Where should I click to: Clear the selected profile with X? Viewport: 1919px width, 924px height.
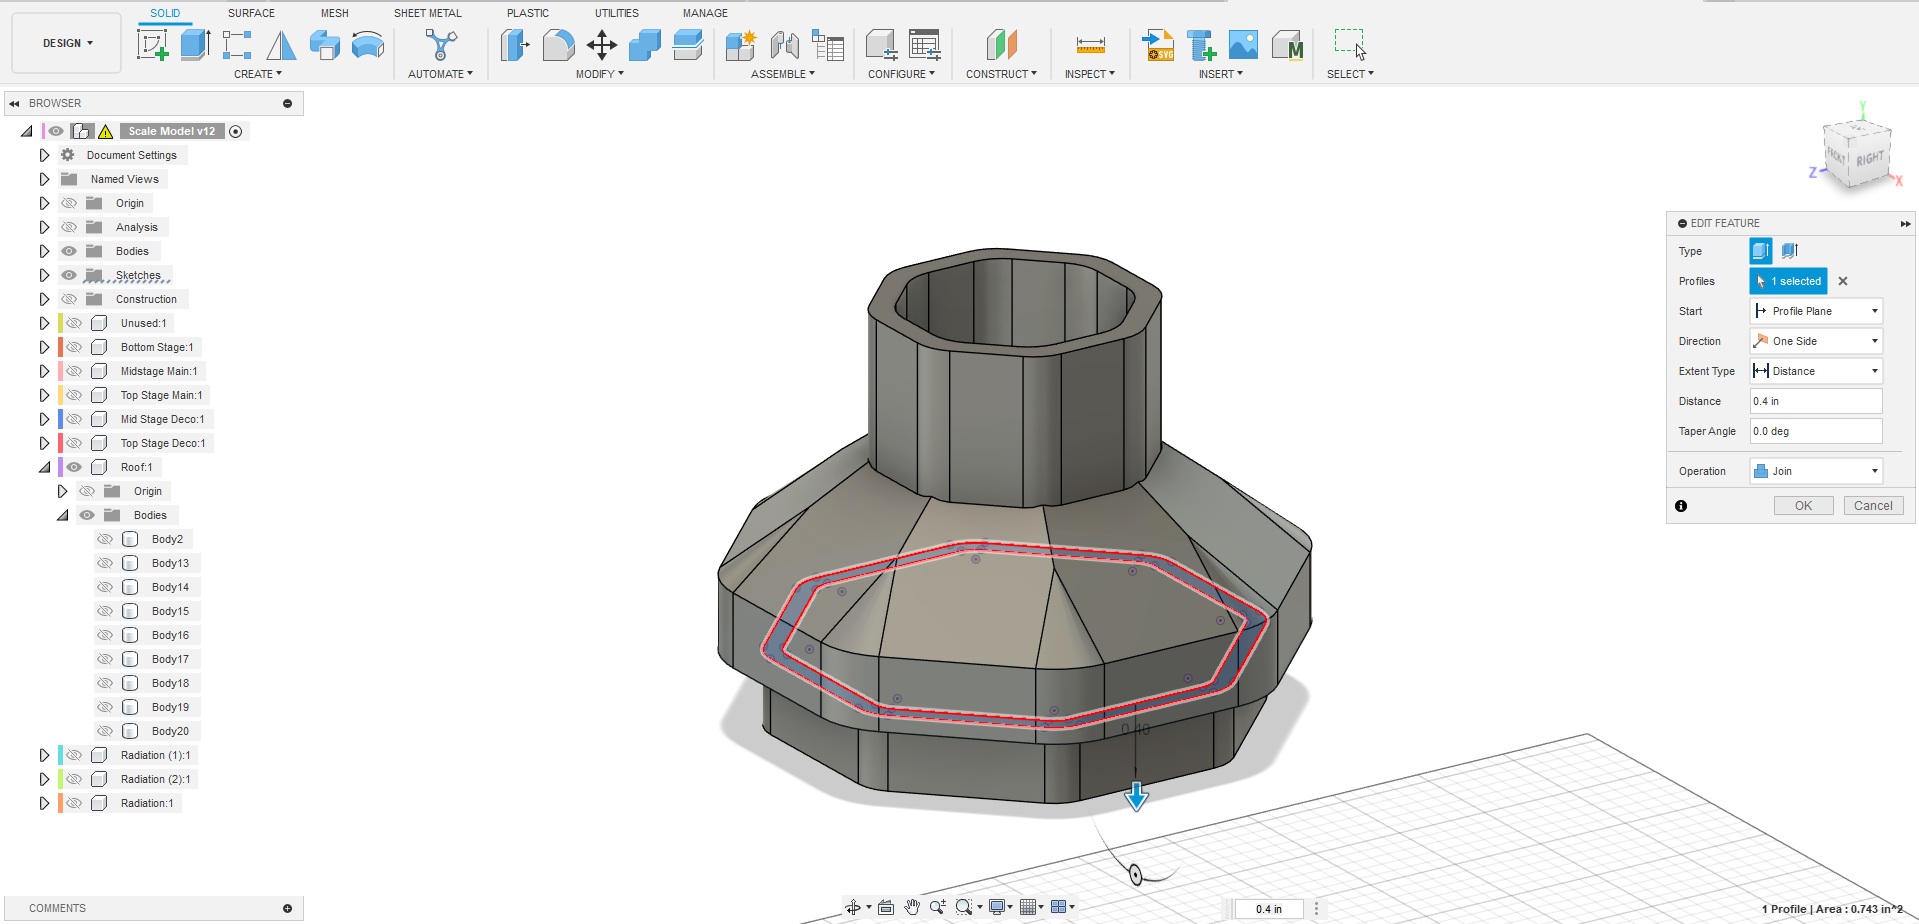tap(1843, 281)
